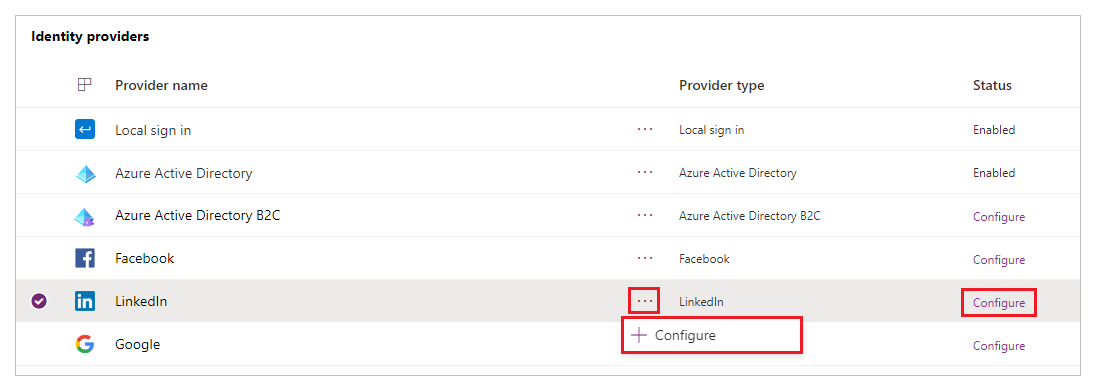Click the plus icon beside Configure popup
The image size is (1094, 391).
point(638,335)
